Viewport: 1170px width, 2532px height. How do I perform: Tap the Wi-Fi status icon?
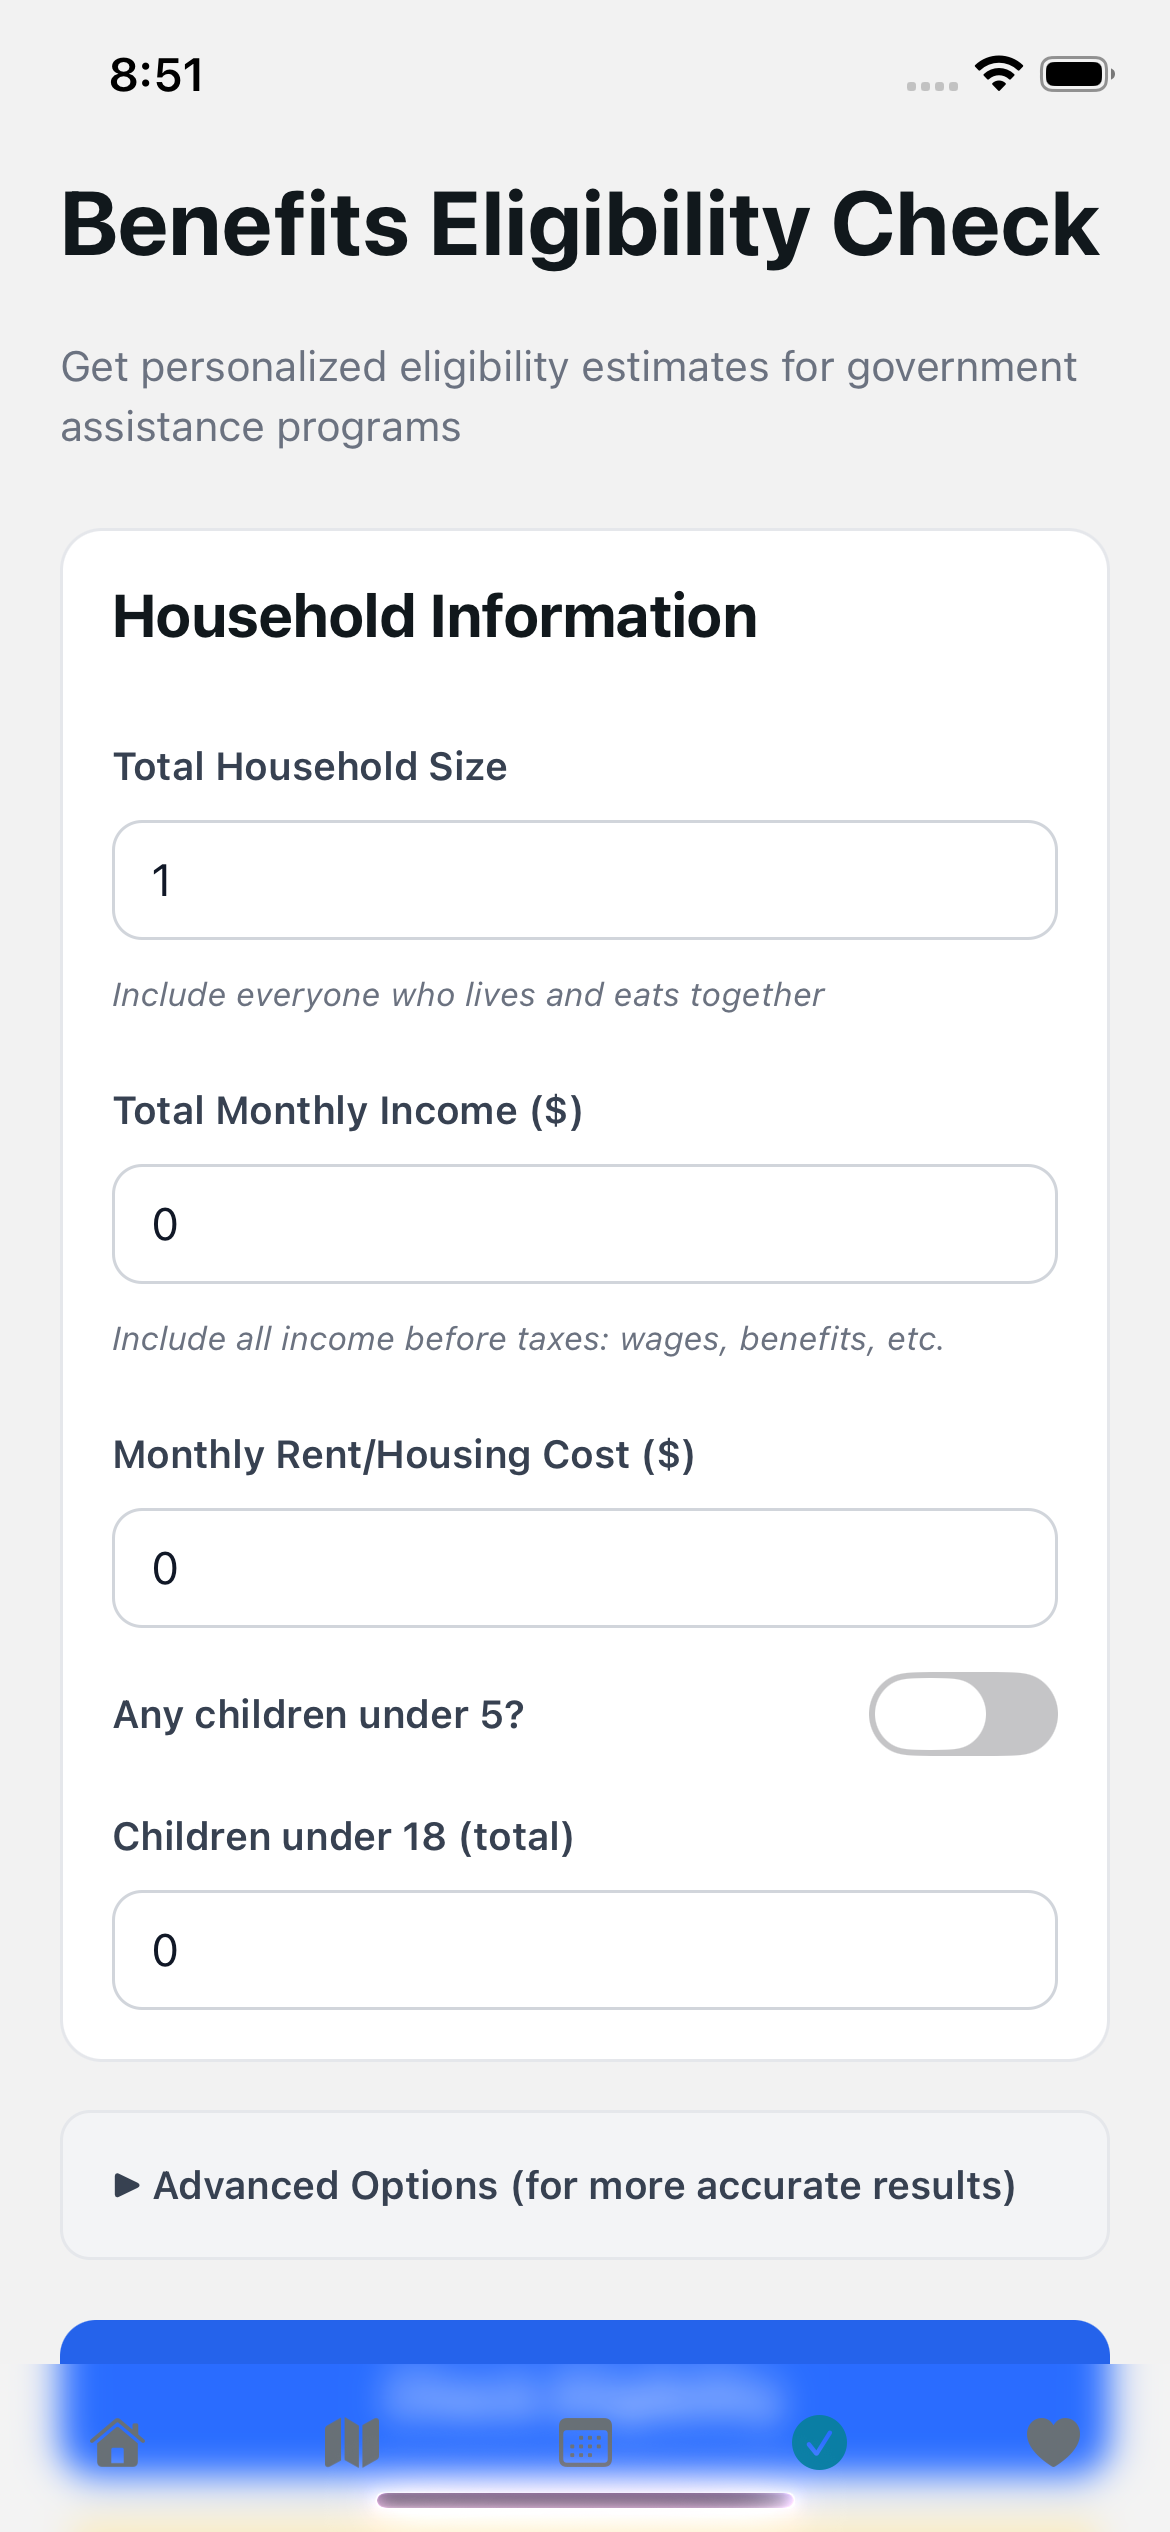[998, 74]
